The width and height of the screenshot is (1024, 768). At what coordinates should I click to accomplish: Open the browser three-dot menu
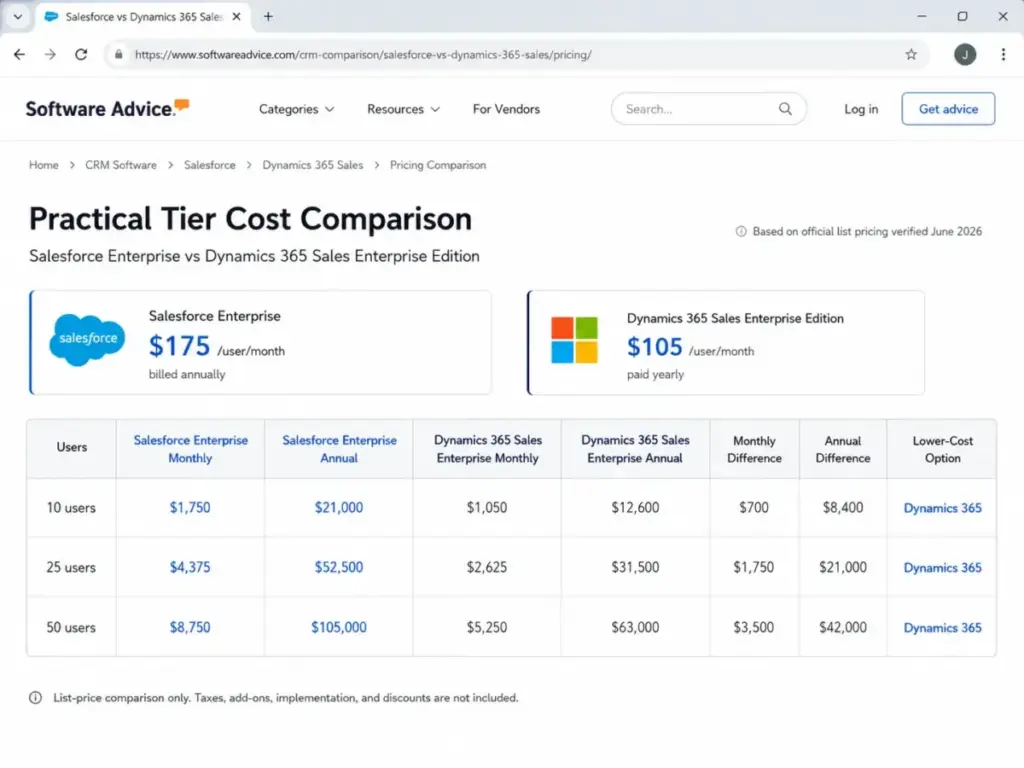[1003, 54]
